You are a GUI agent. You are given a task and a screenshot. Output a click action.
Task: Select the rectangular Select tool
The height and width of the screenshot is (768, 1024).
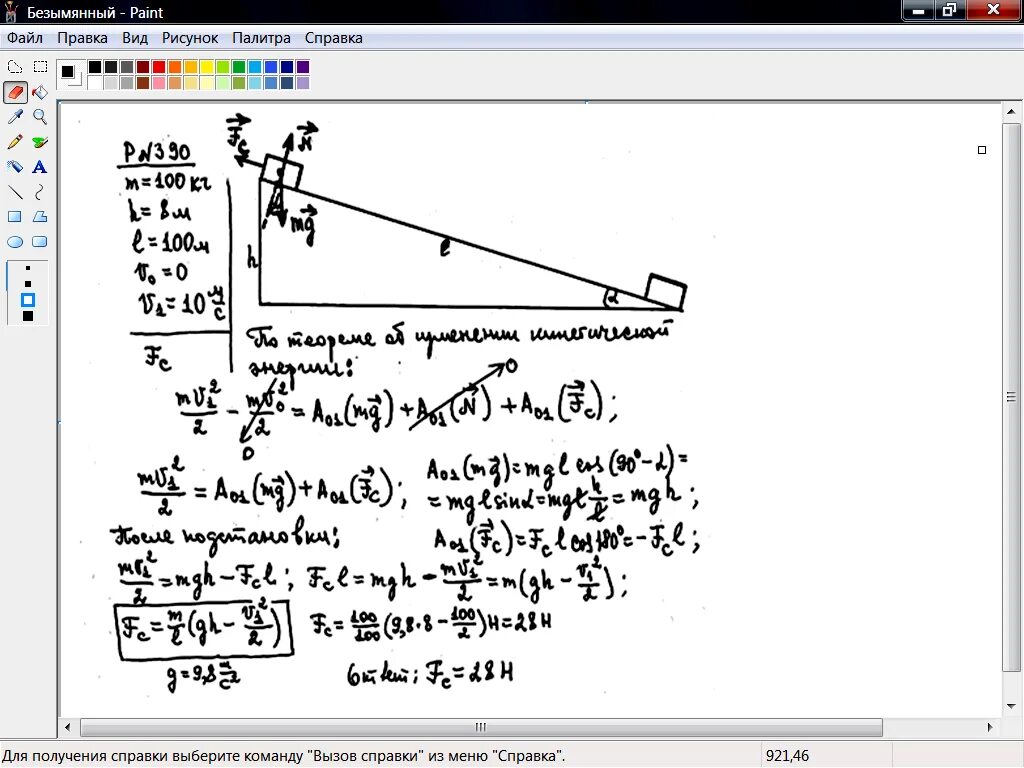(x=40, y=67)
